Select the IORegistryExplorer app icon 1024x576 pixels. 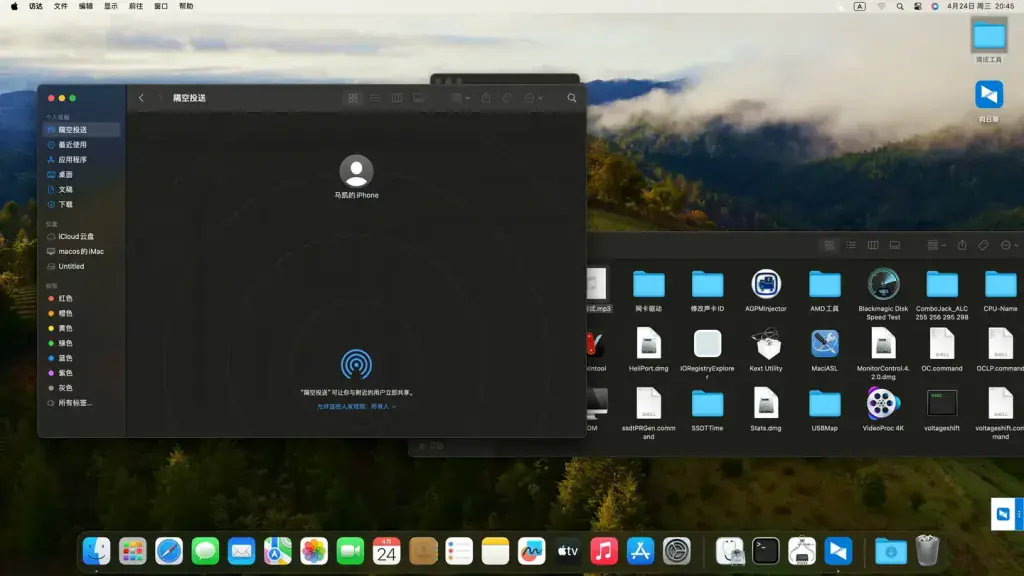click(707, 344)
